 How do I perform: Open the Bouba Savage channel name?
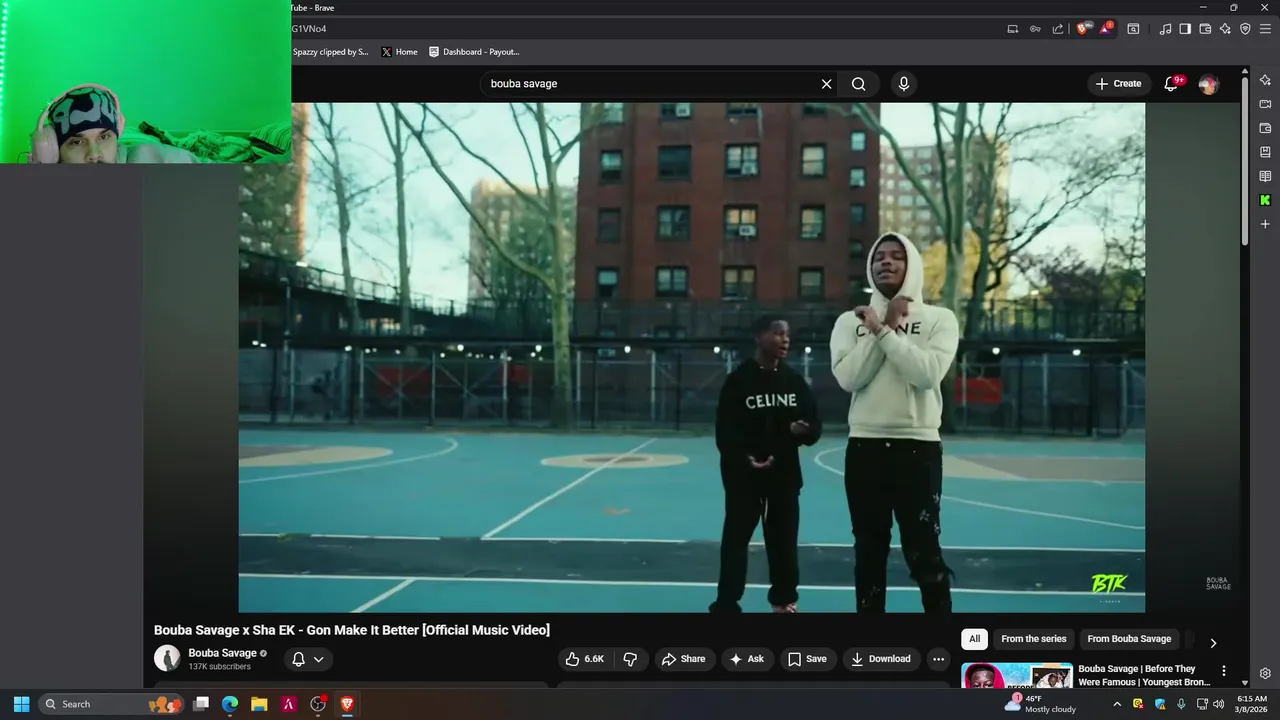[222, 653]
